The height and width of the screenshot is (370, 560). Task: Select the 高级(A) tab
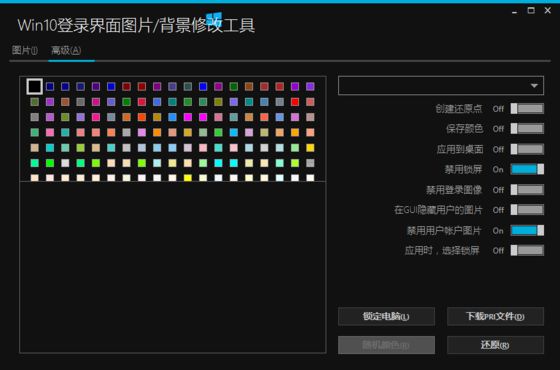66,50
